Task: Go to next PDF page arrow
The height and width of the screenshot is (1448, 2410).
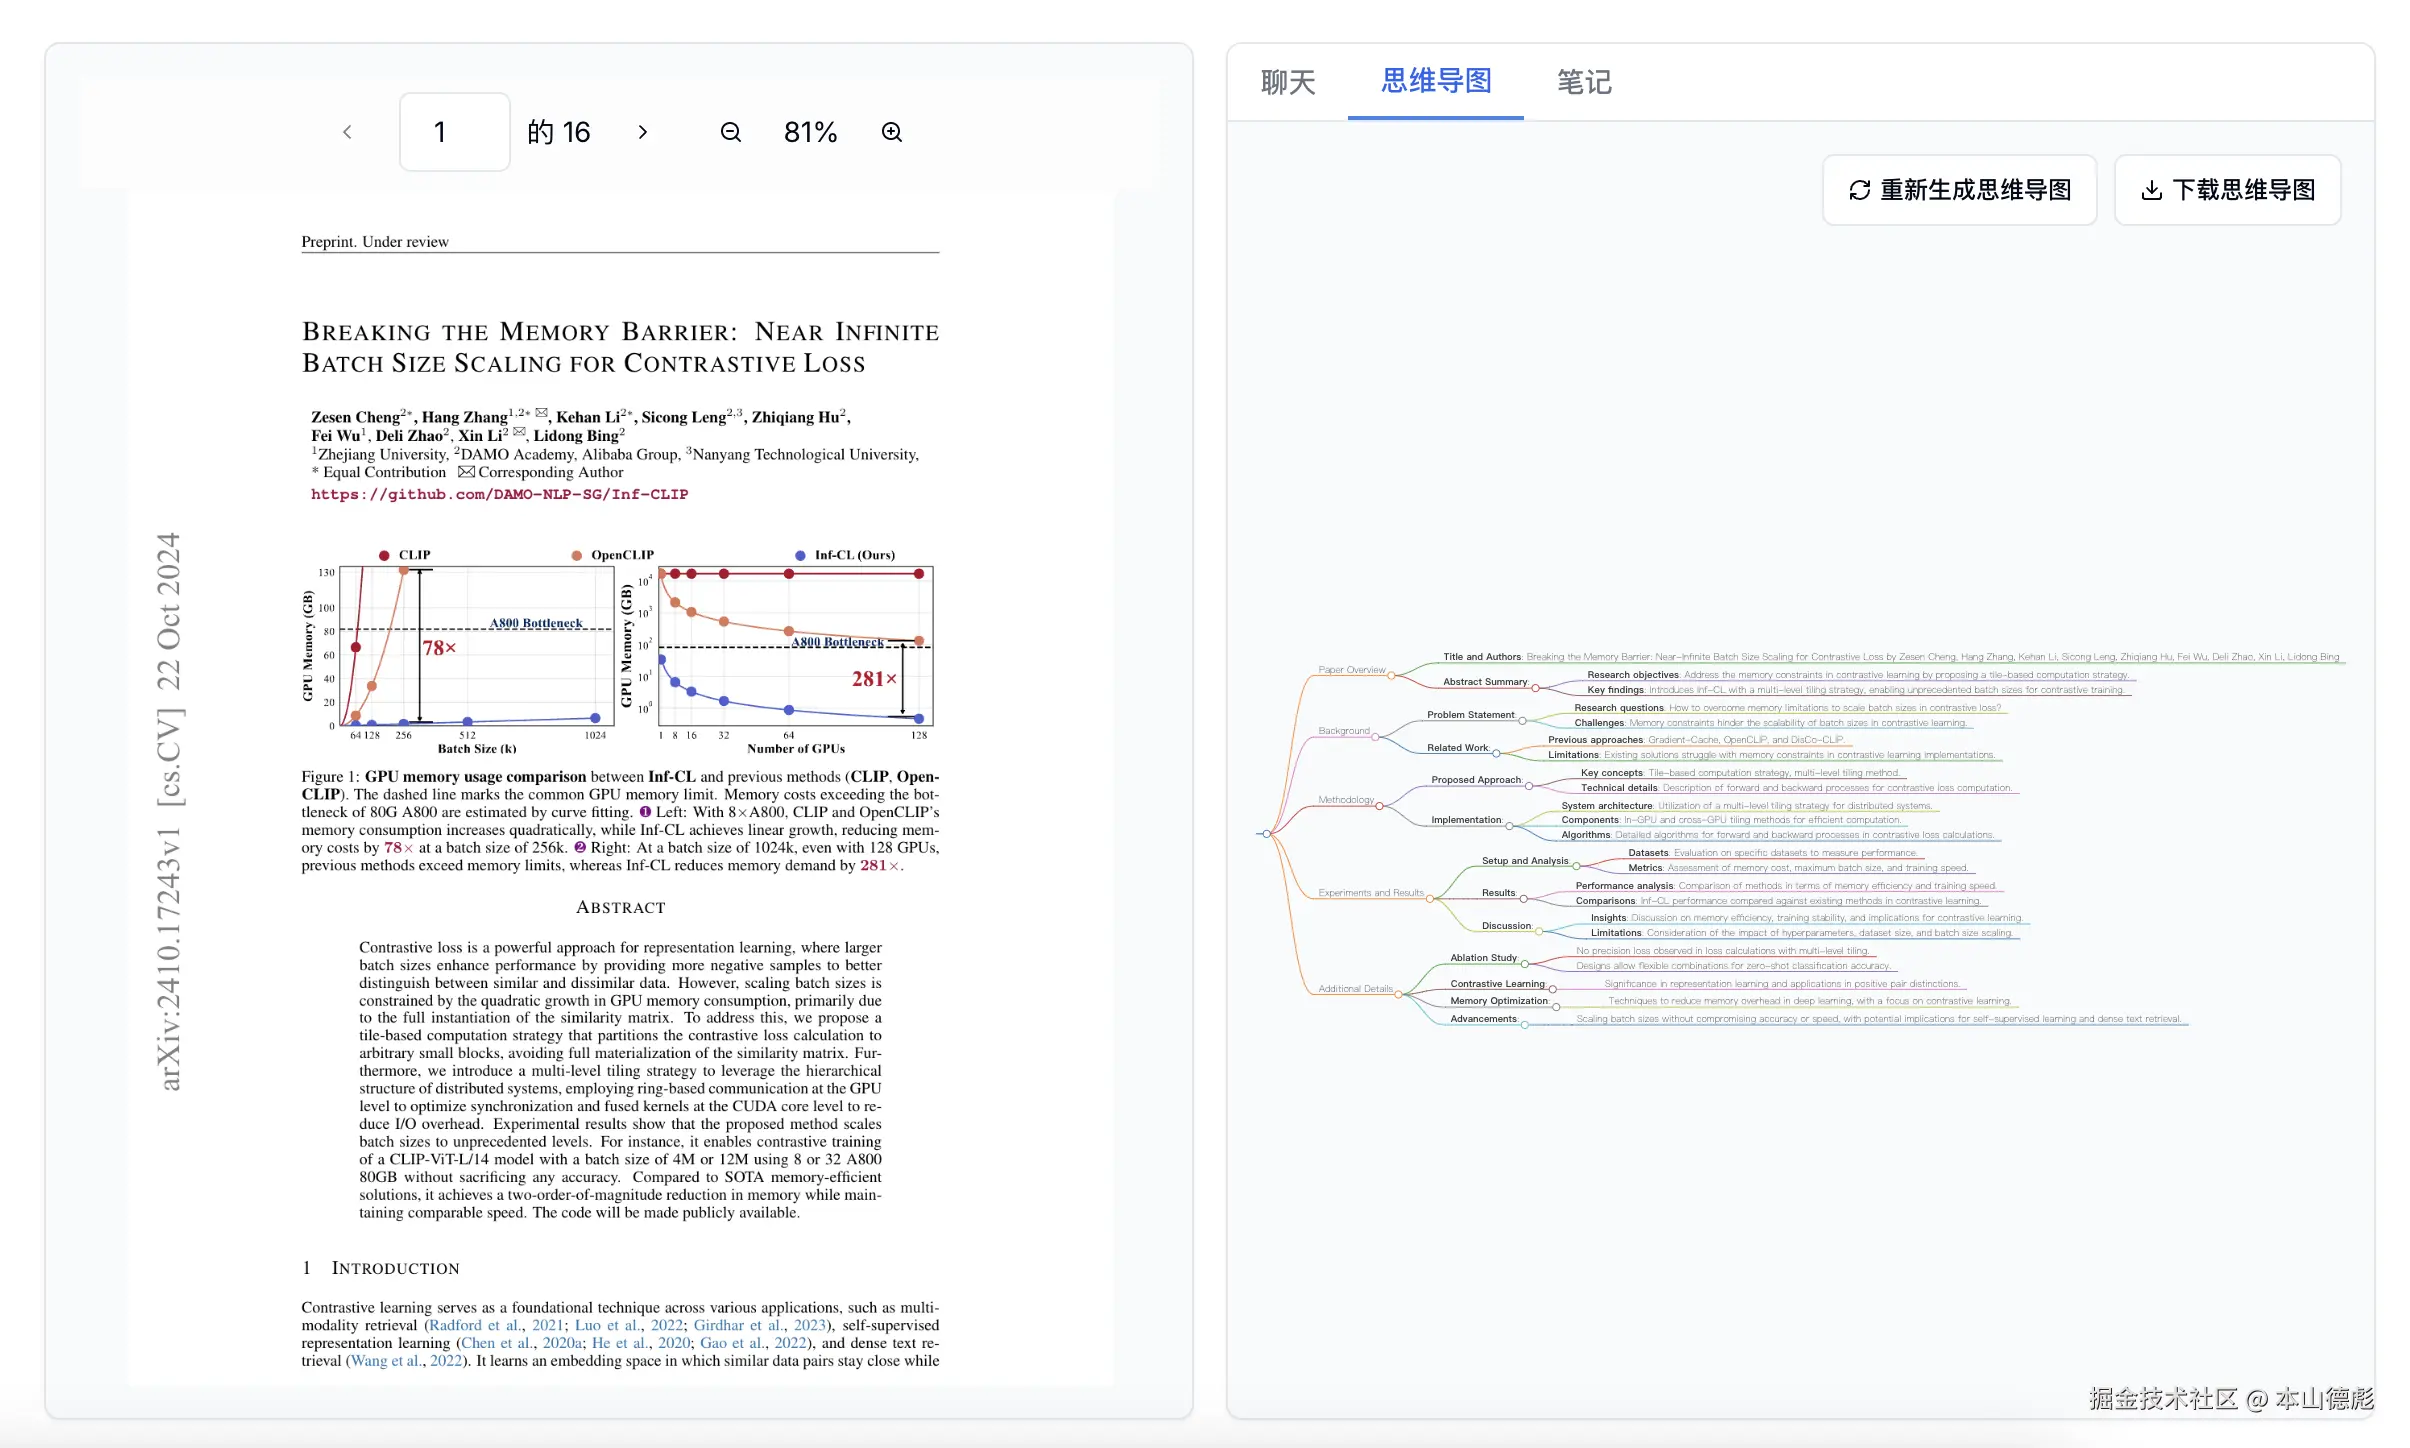Action: pos(643,132)
